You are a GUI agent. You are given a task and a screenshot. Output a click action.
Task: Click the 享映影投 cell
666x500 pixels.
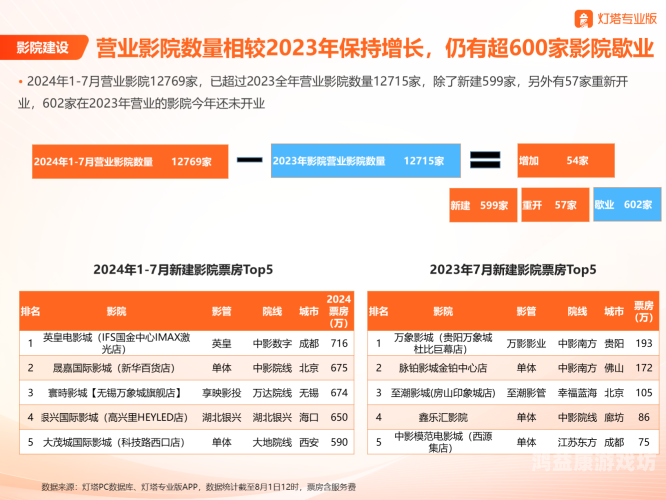(222, 393)
